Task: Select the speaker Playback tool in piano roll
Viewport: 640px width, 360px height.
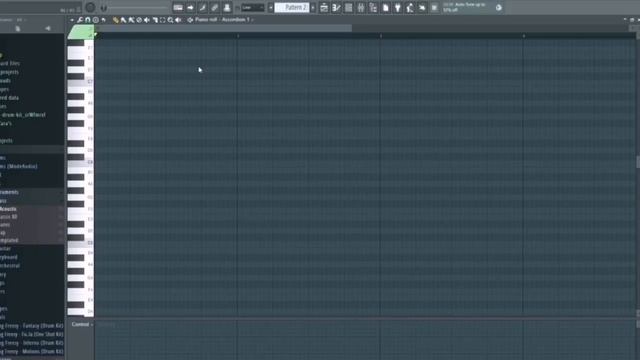Action: pyautogui.click(x=178, y=20)
